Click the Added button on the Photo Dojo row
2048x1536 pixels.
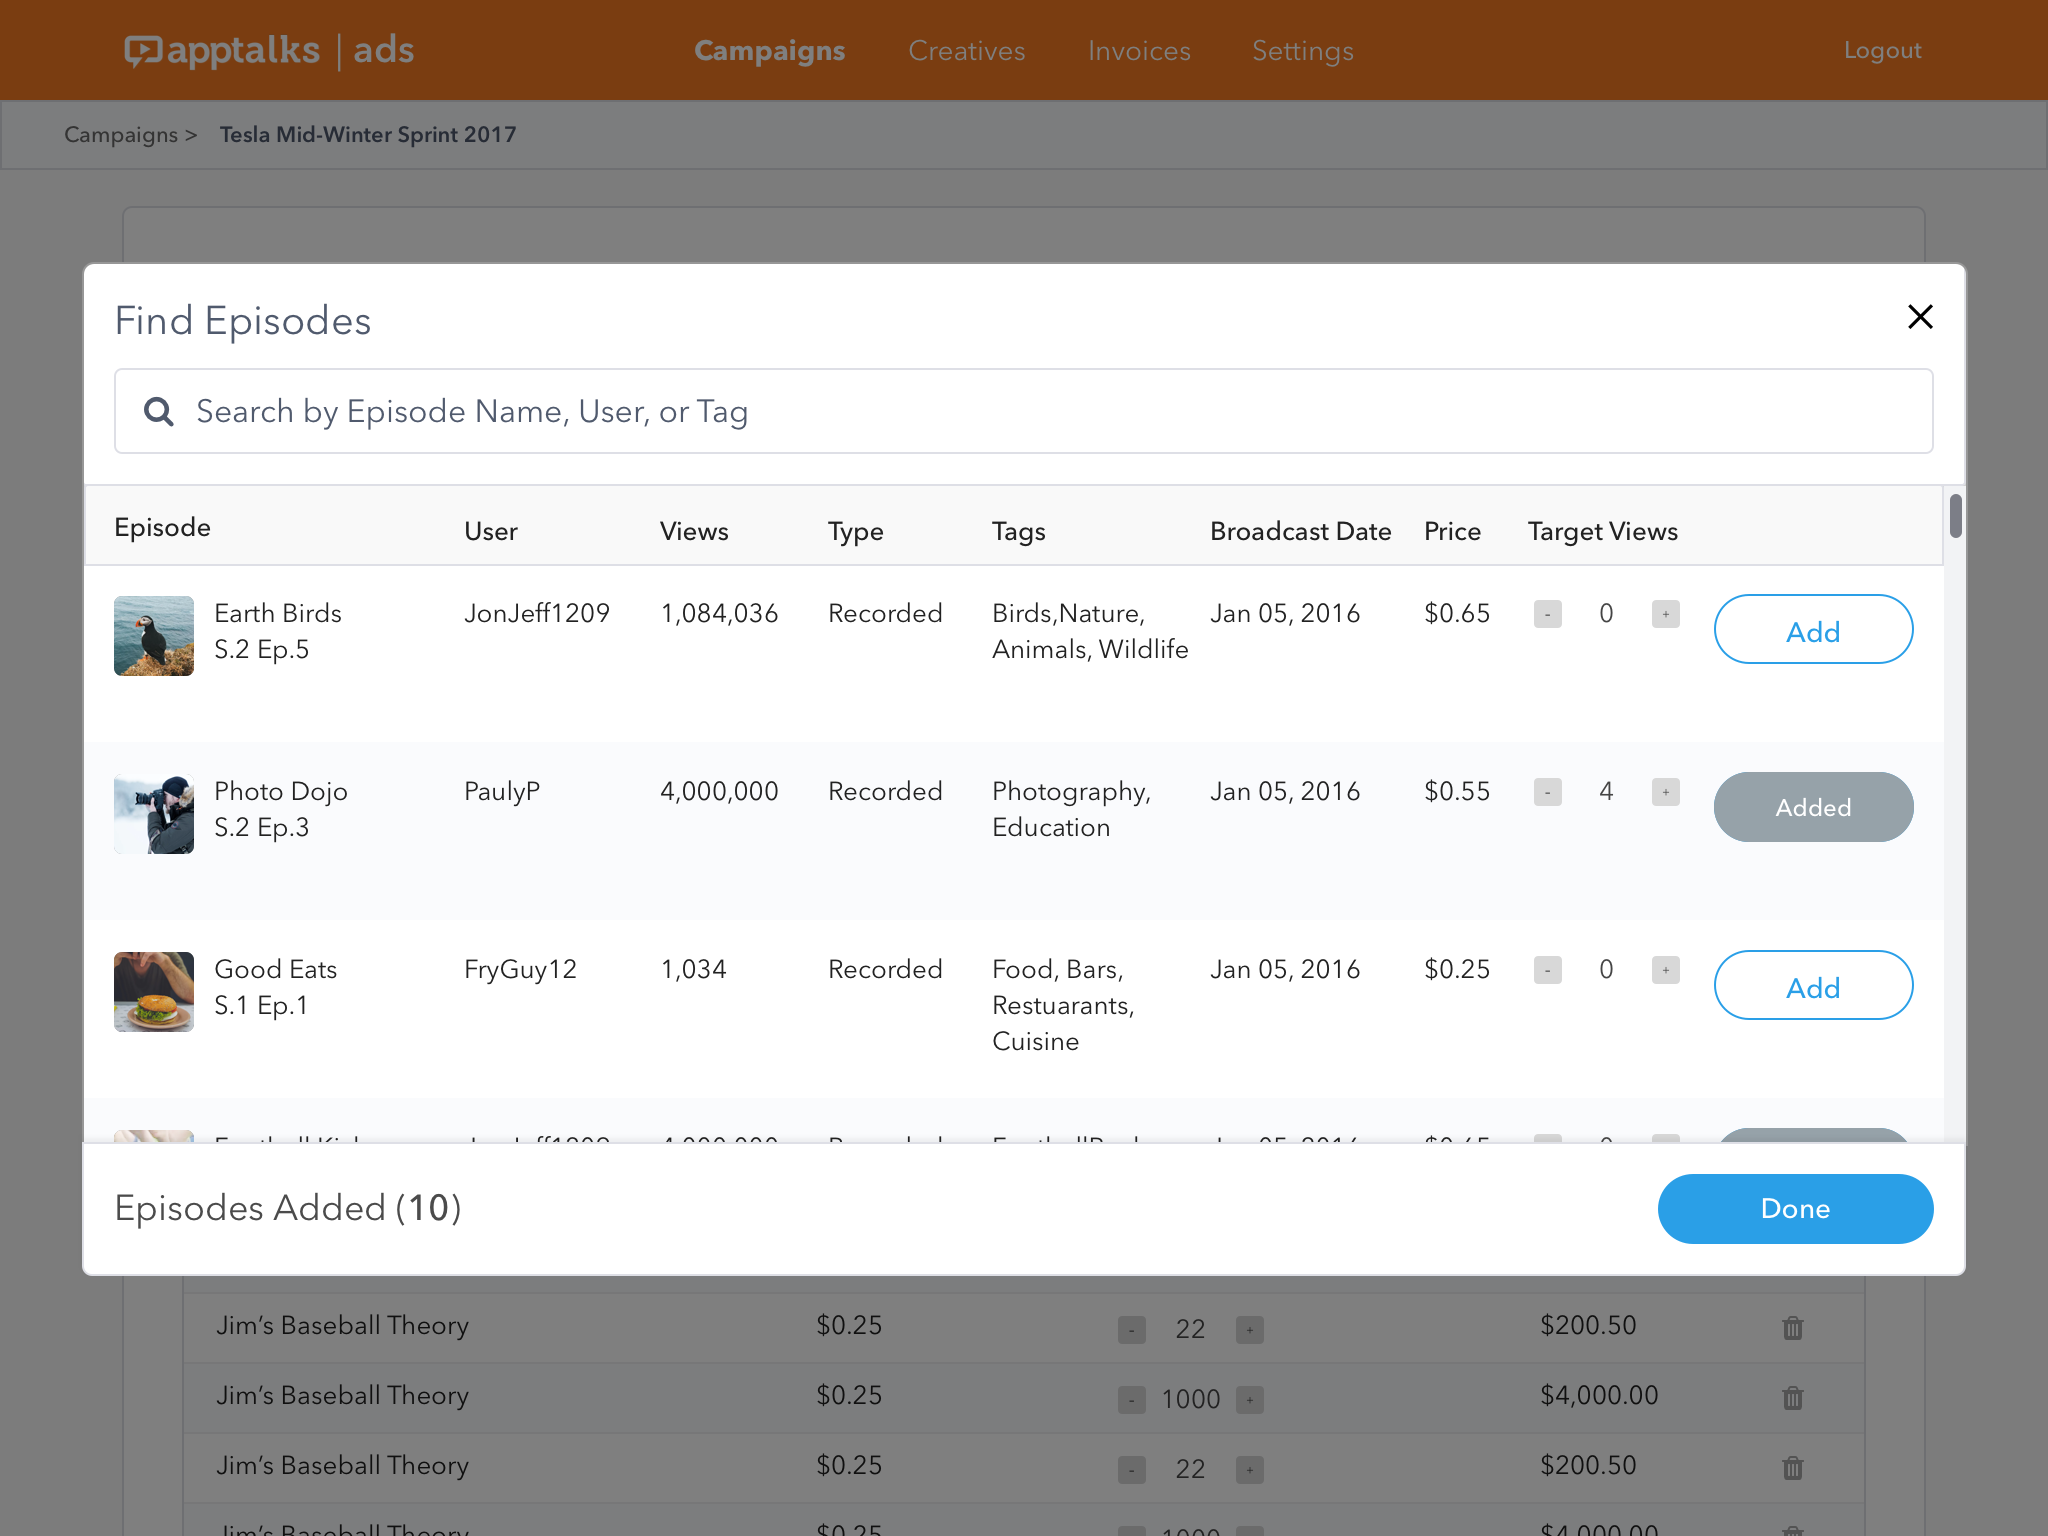(x=1813, y=807)
